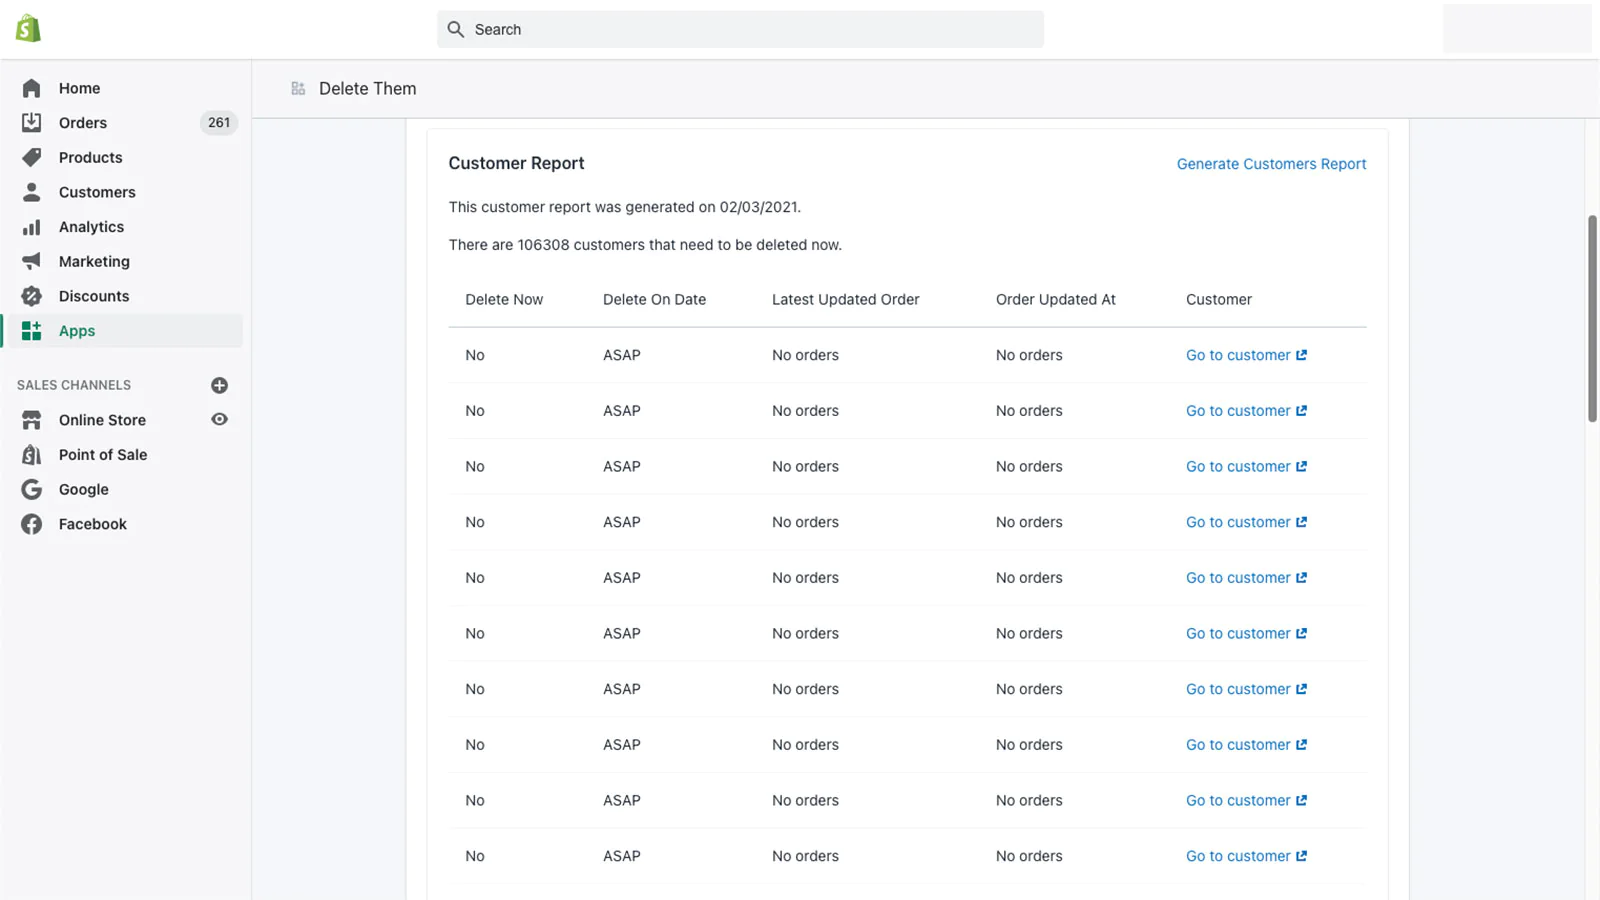1600x900 pixels.
Task: Click Generate Customers Report link
Action: (1271, 164)
